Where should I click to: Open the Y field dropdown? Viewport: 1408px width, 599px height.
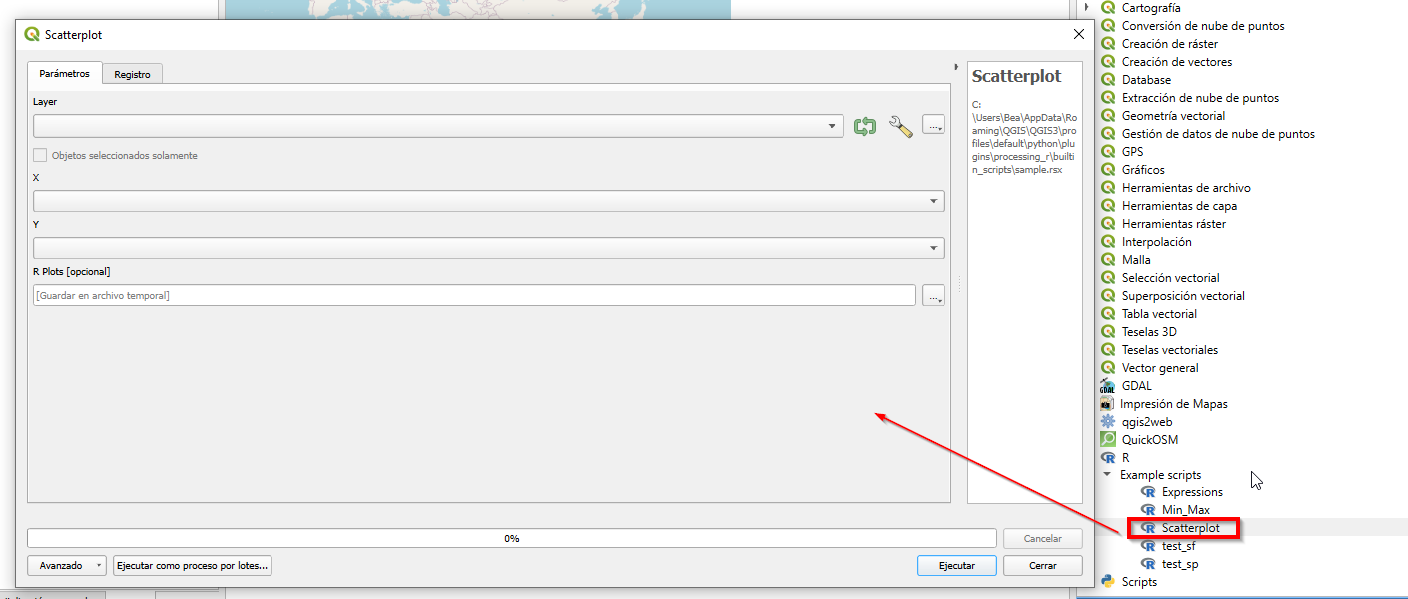[489, 248]
